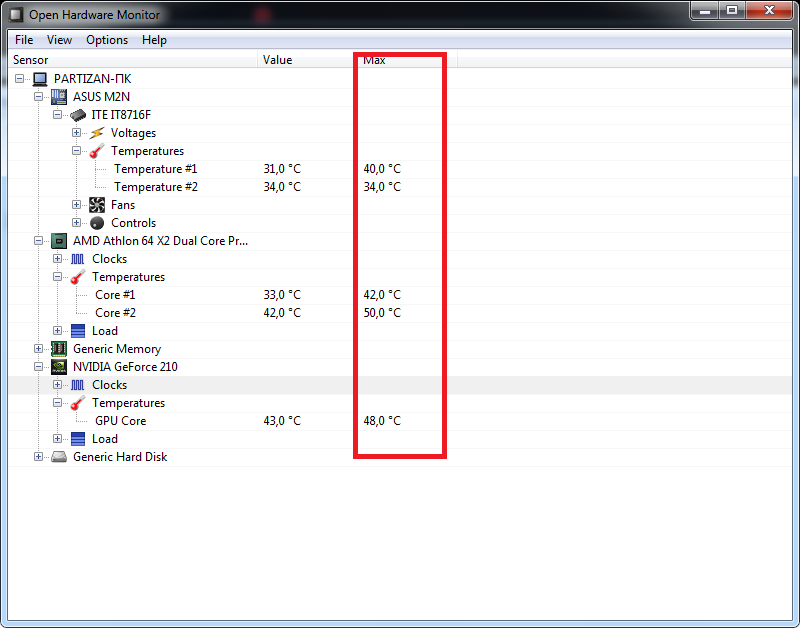The image size is (800, 628).
Task: Click the Fans icon
Action: click(x=96, y=205)
